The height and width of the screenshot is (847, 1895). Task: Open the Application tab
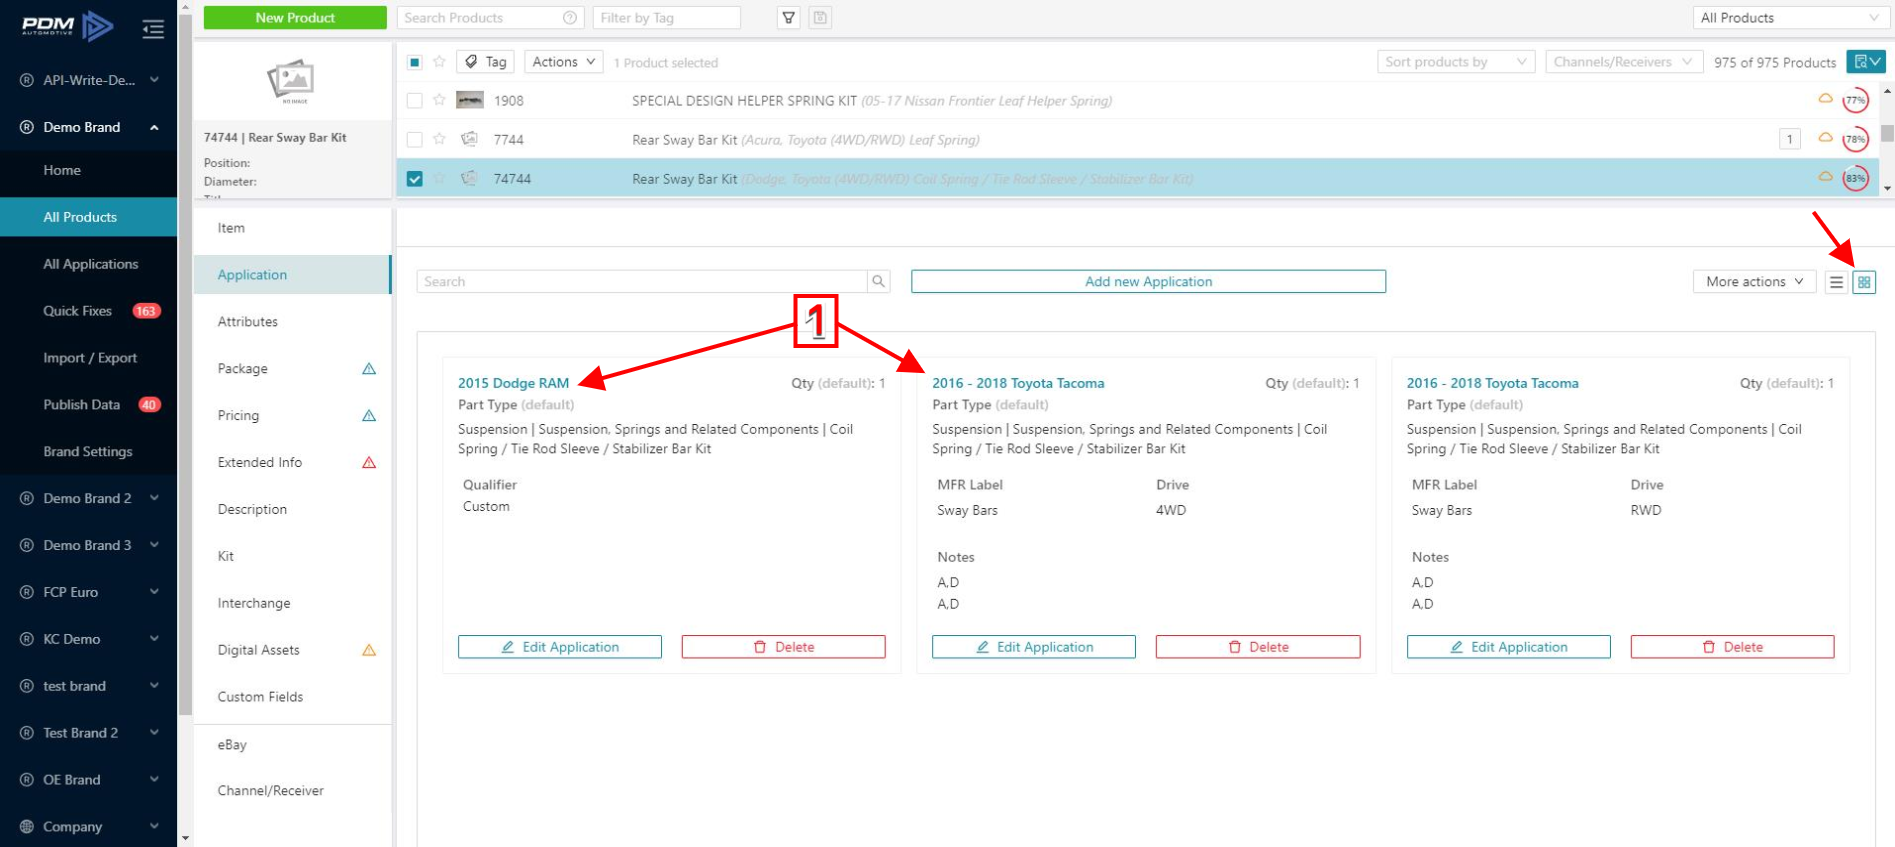(291, 275)
